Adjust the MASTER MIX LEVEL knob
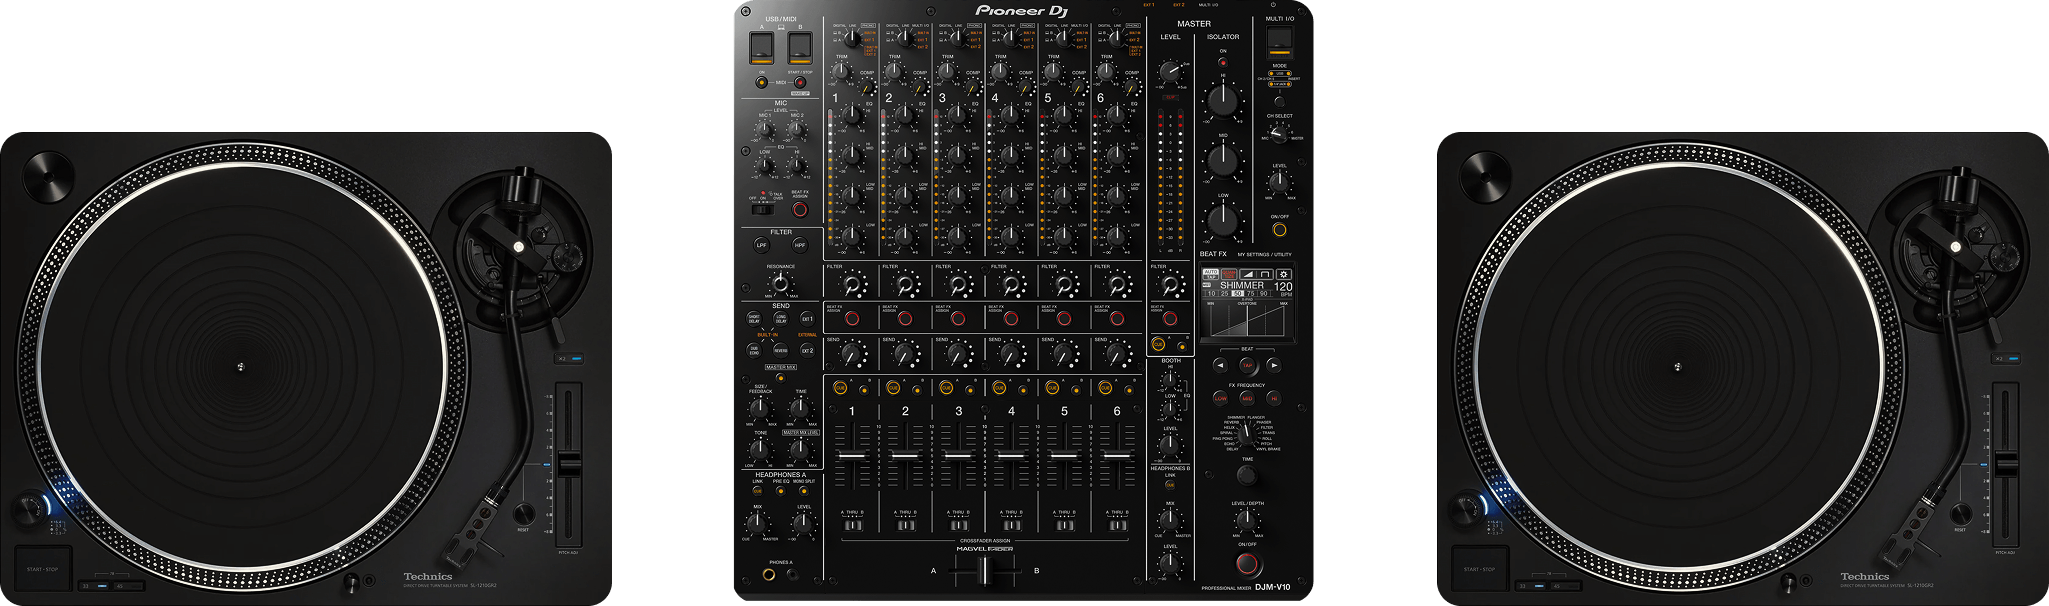 coord(800,450)
